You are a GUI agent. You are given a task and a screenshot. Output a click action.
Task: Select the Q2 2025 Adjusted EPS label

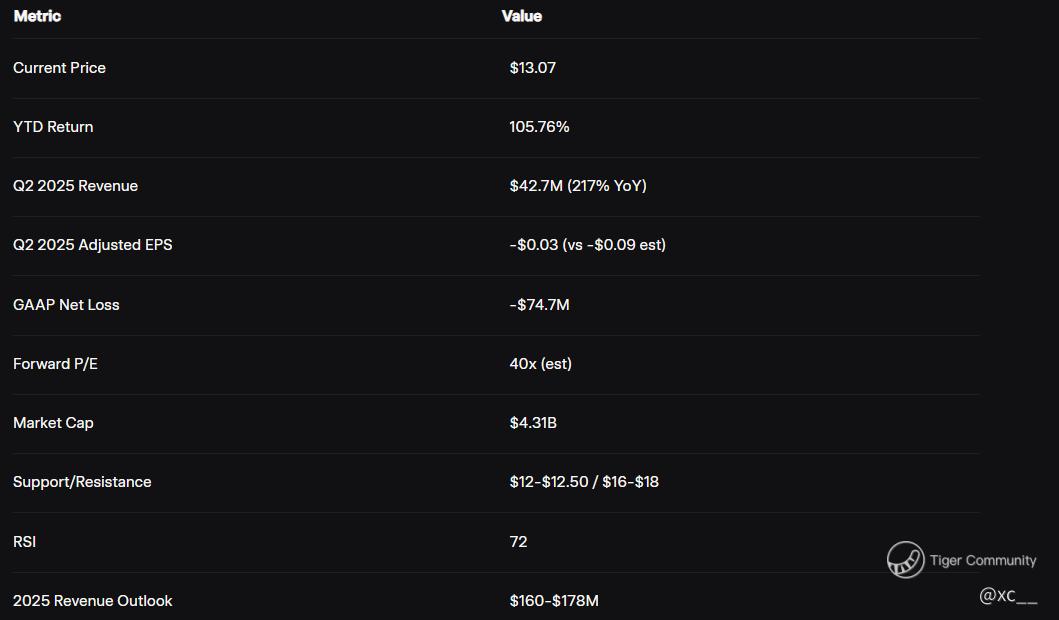tap(92, 245)
